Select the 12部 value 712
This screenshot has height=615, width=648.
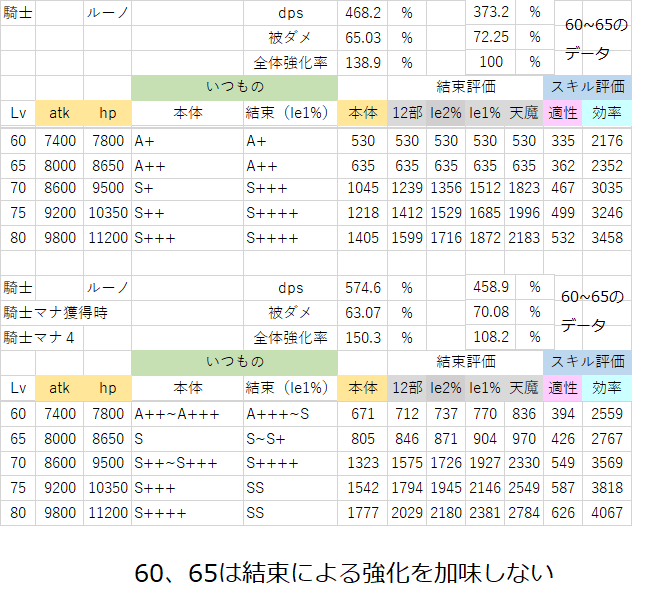[x=407, y=414]
